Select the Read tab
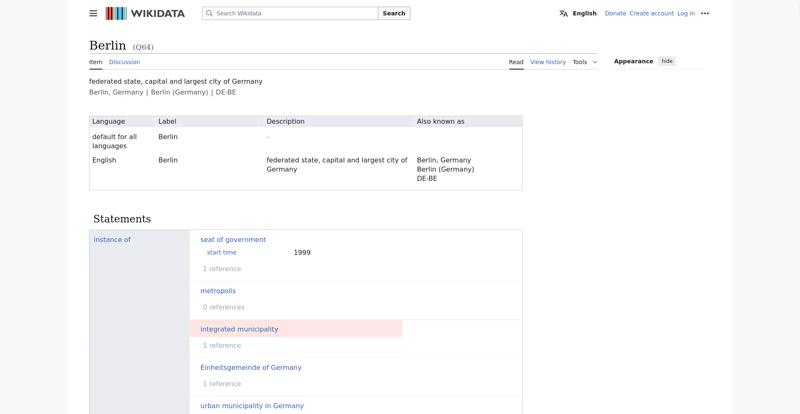The width and height of the screenshot is (800, 414). (x=516, y=62)
